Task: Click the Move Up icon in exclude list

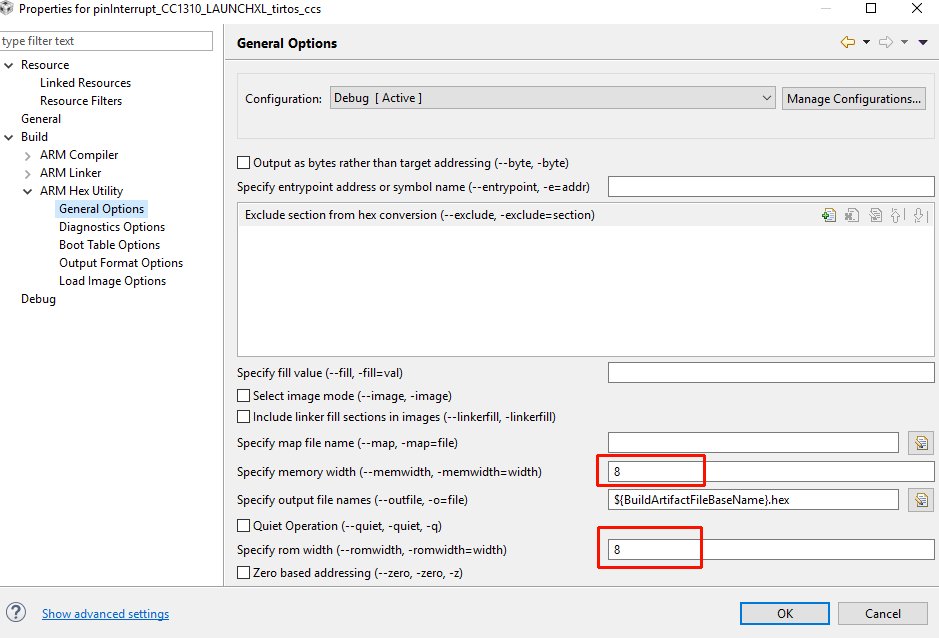Action: click(897, 215)
